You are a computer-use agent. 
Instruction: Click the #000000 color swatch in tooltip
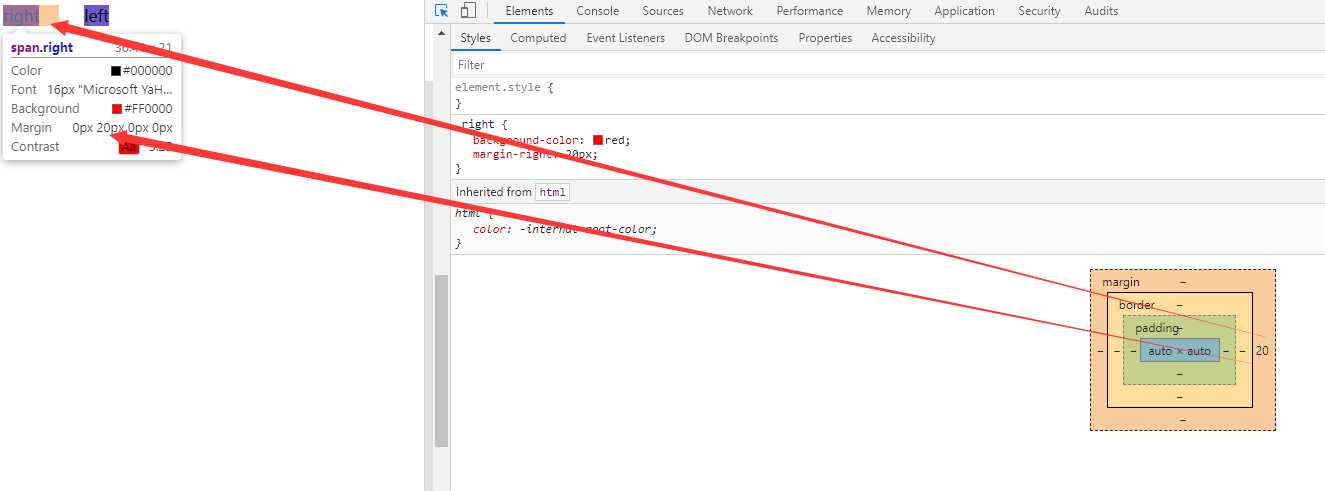click(116, 71)
